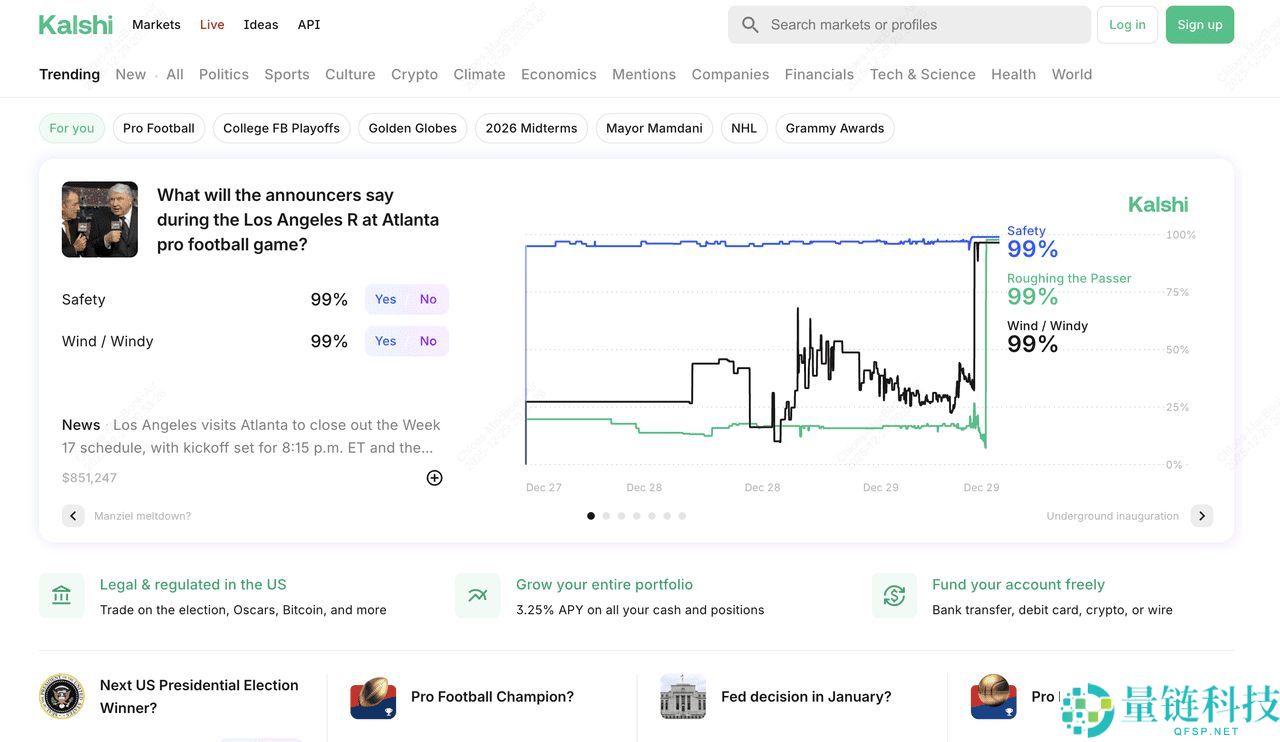
Task: Click the News summary text
Action: tap(251, 436)
